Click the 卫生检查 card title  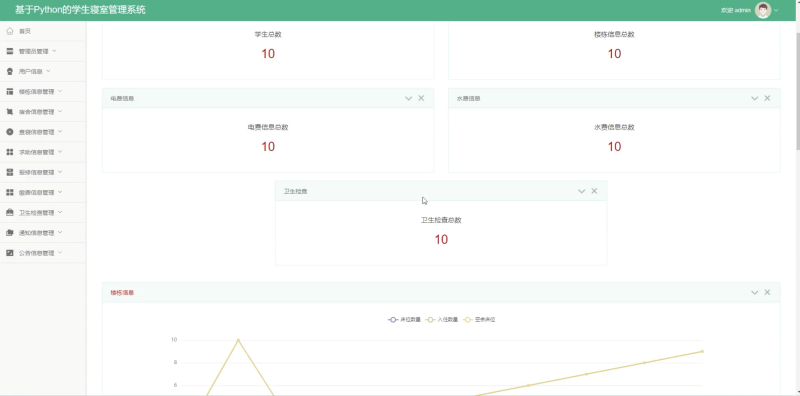click(295, 191)
